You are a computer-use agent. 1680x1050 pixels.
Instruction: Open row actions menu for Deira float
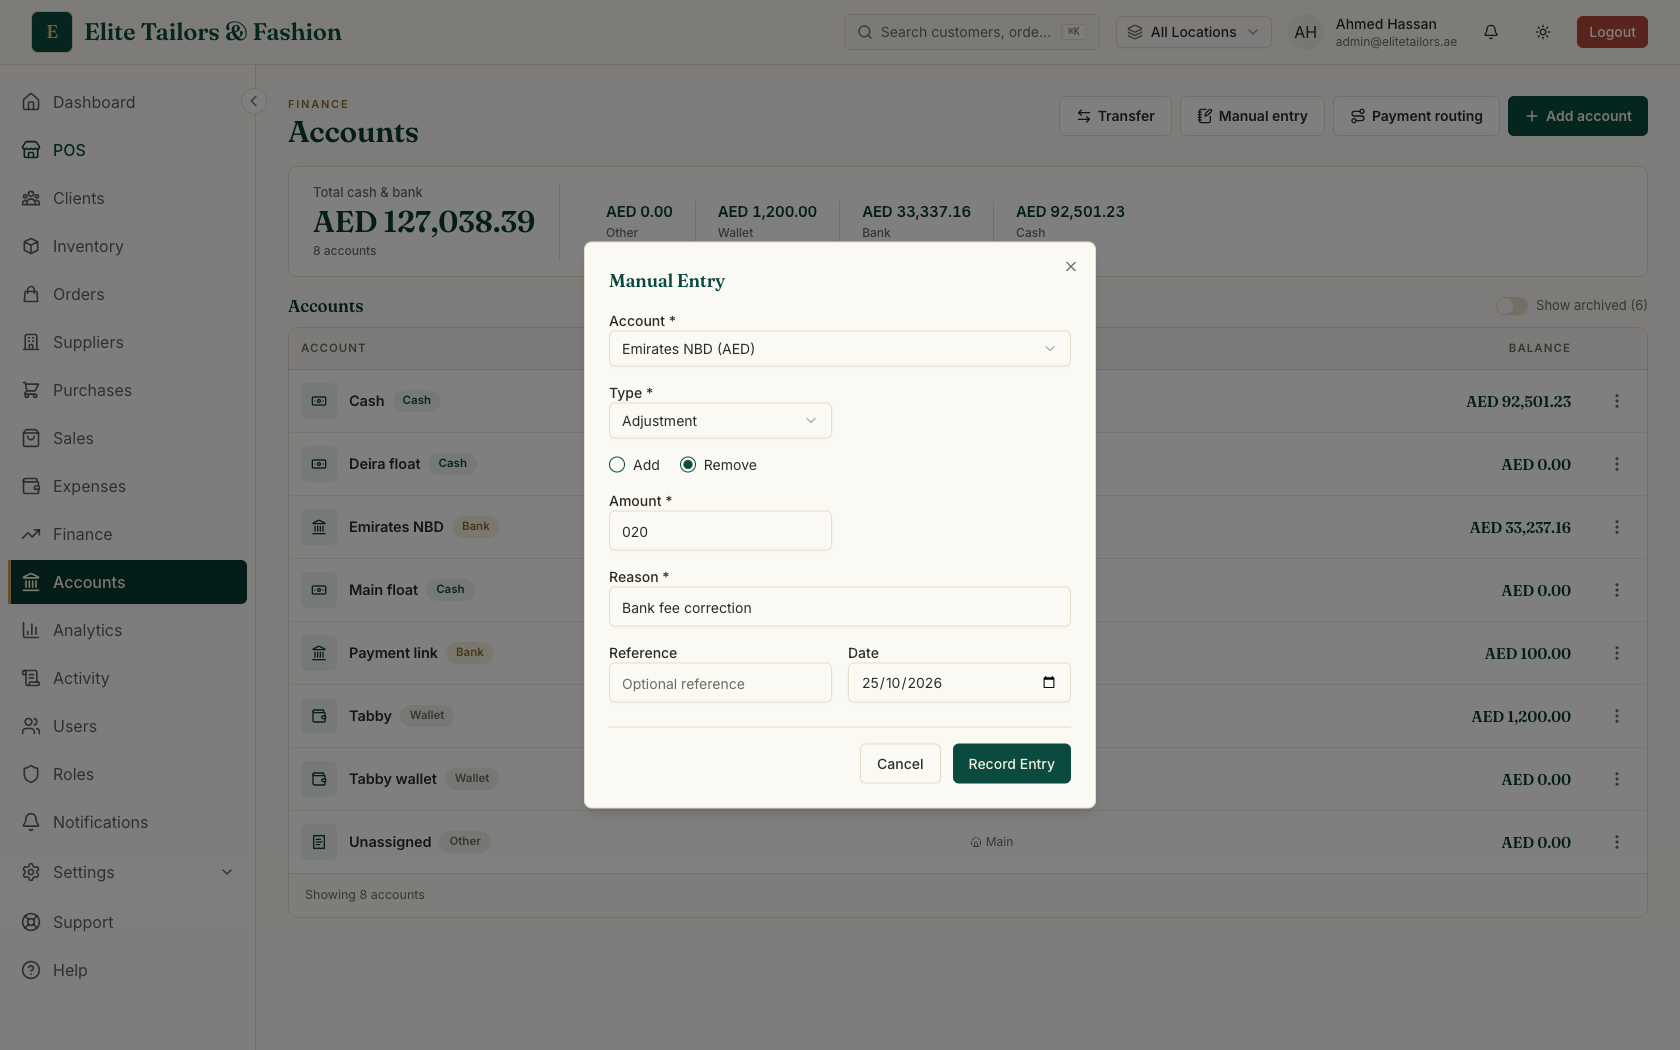pos(1617,464)
